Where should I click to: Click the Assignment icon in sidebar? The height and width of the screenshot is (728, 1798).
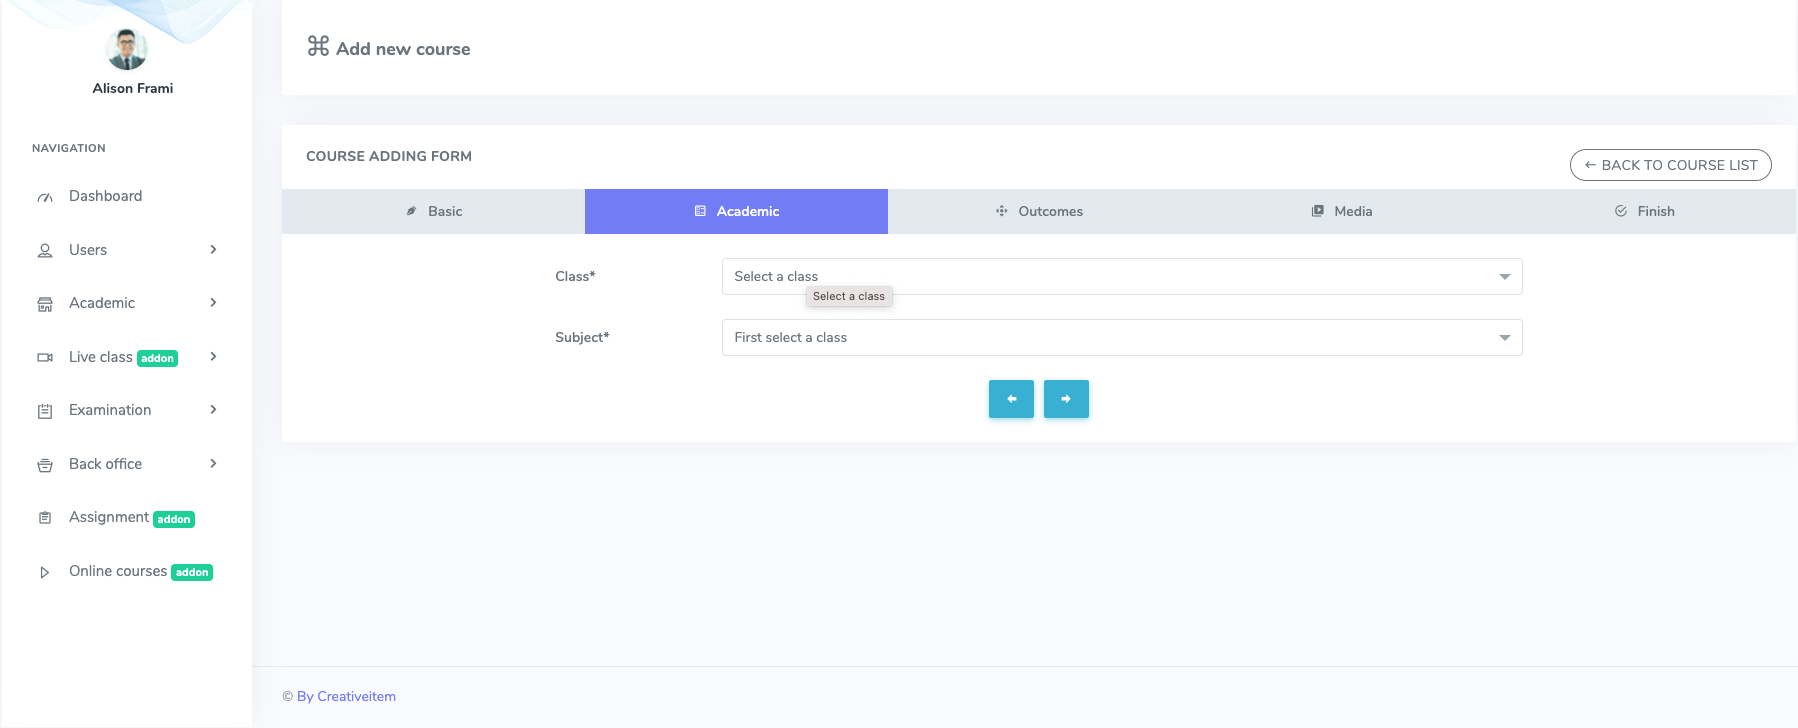tap(45, 518)
